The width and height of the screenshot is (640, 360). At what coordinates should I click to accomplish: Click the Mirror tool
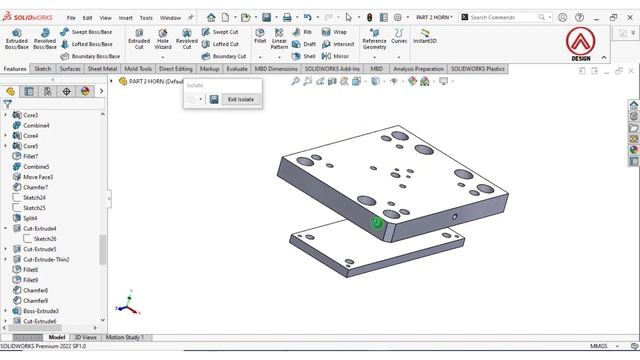click(335, 56)
